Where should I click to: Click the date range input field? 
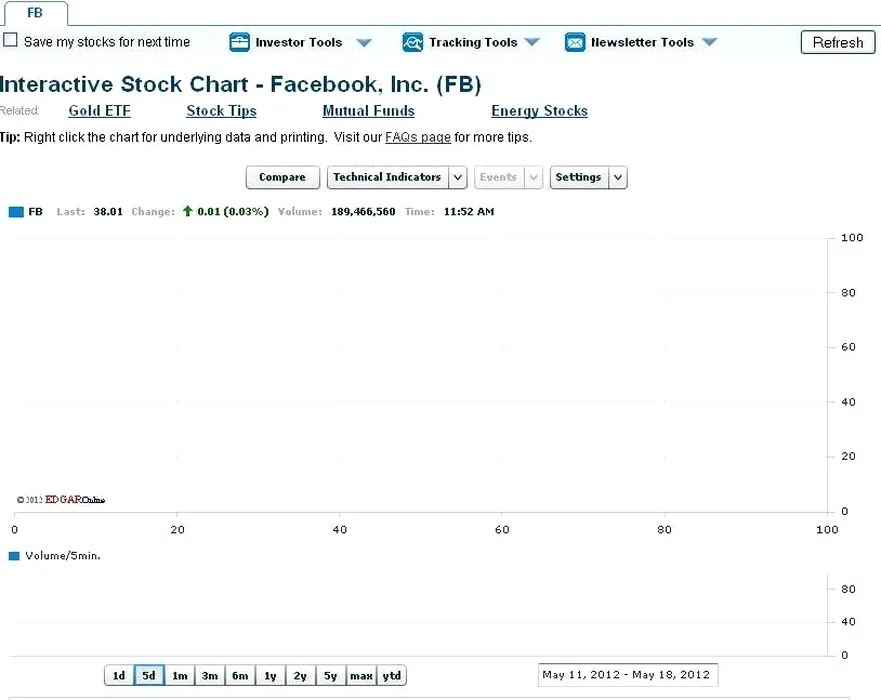click(x=627, y=675)
